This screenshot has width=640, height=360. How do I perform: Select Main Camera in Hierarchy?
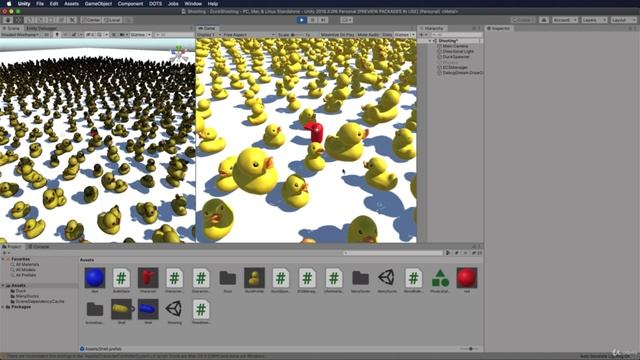[x=455, y=46]
